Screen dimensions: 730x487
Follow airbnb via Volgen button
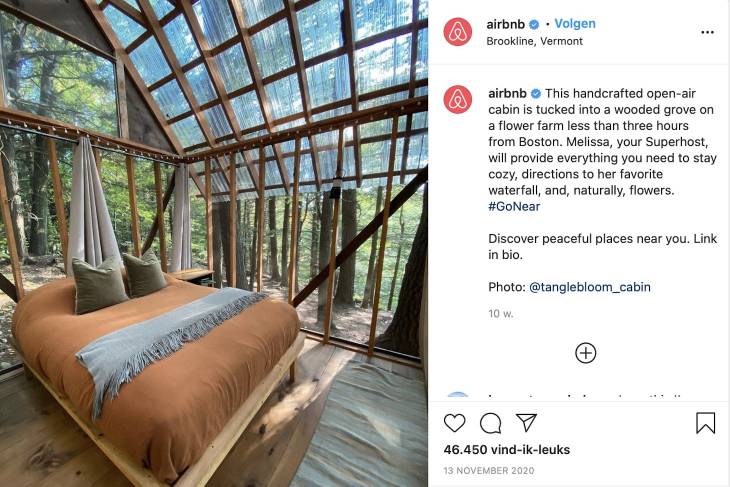[x=575, y=24]
